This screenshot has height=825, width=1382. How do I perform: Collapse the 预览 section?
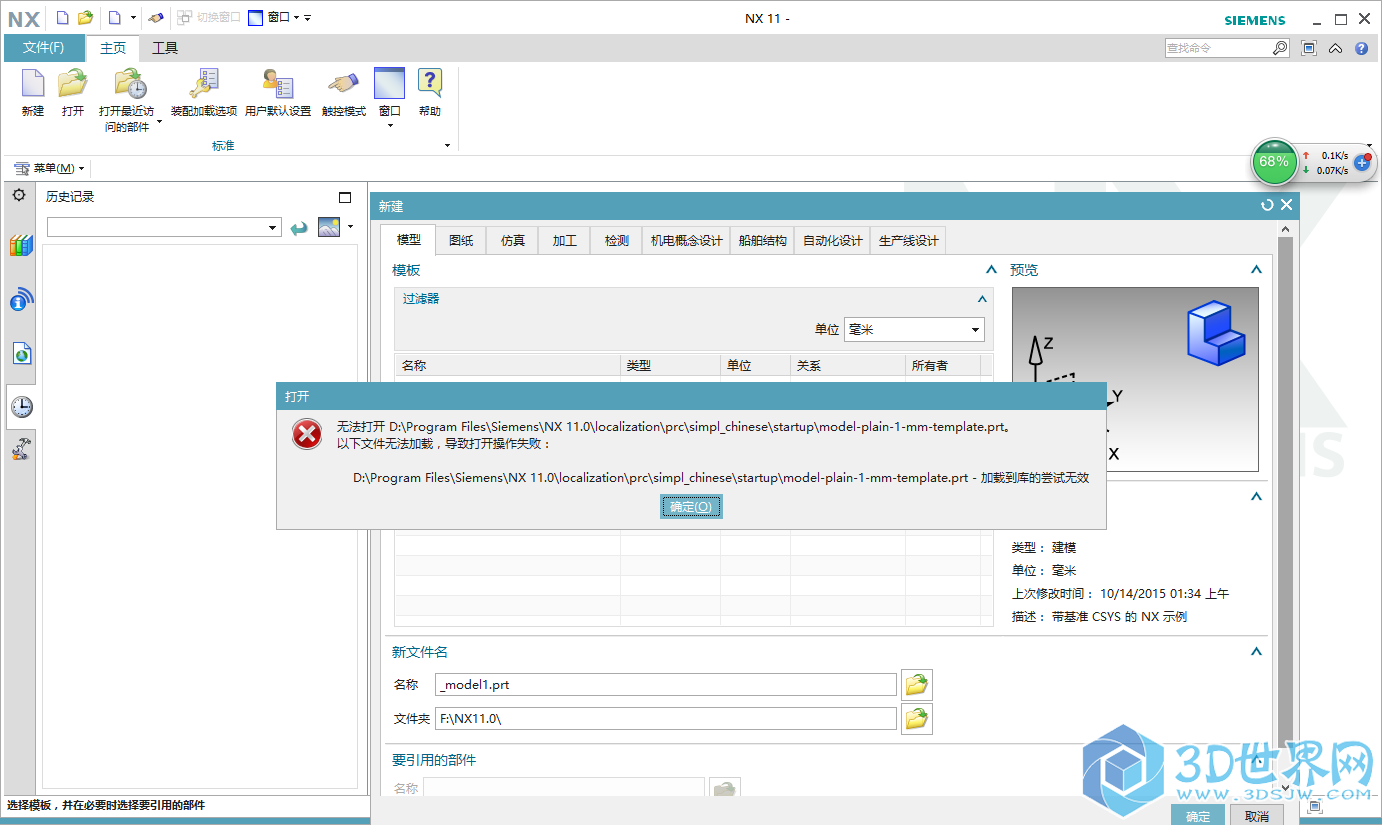(1256, 270)
